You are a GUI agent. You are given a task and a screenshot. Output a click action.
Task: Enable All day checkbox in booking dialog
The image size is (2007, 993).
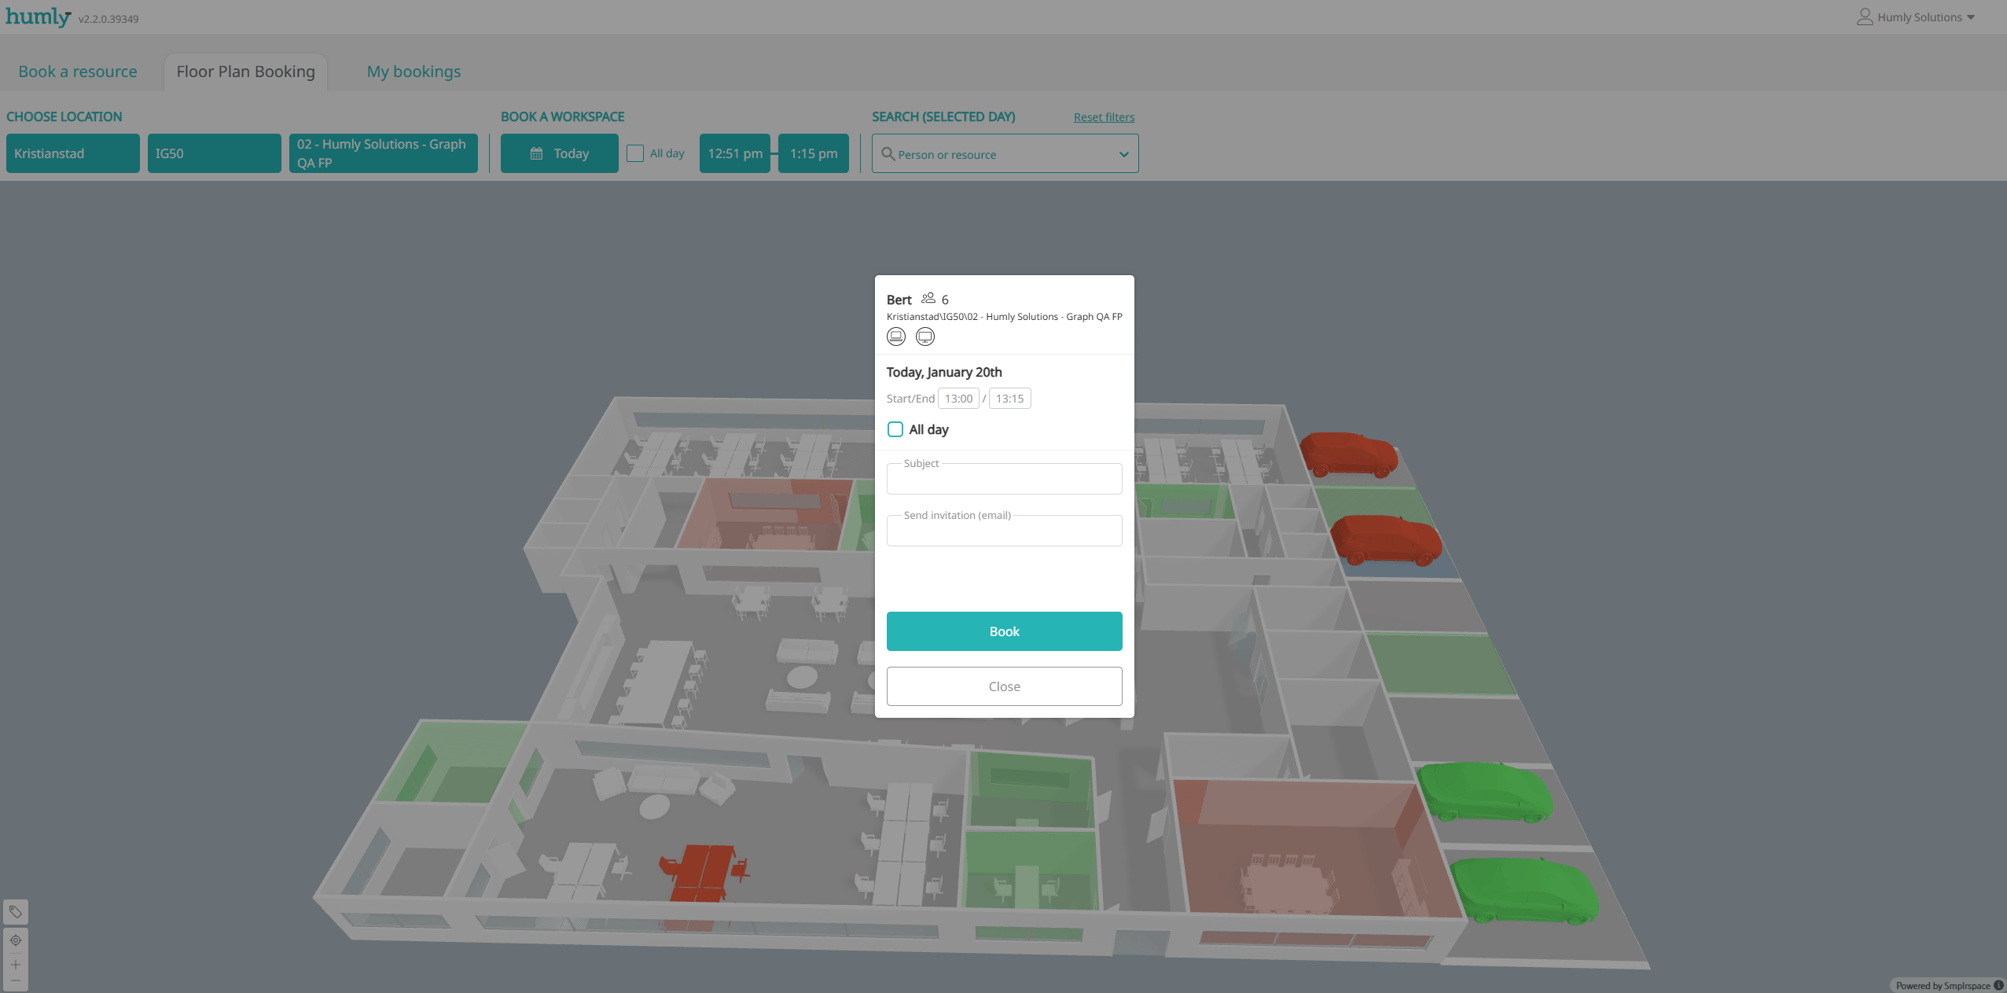895,429
